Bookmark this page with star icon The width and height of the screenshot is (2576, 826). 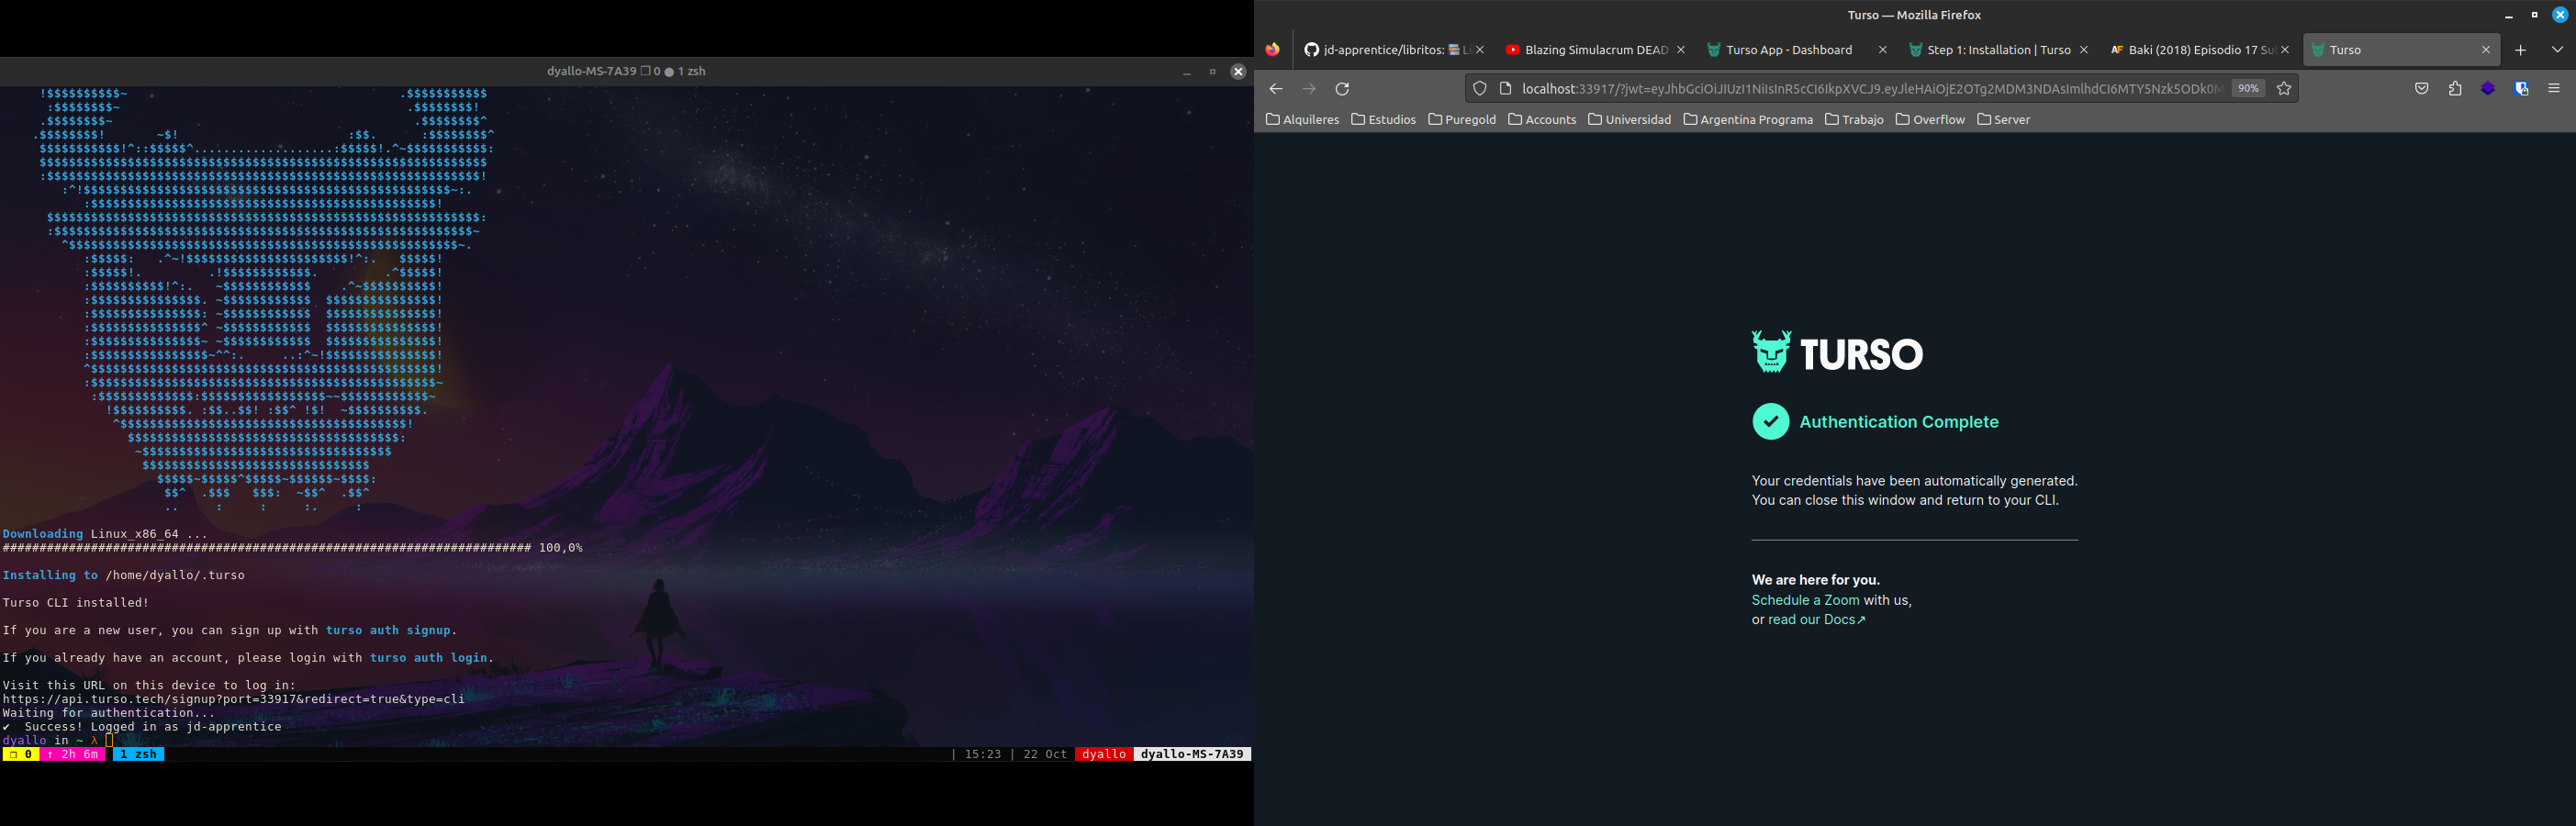tap(2284, 89)
